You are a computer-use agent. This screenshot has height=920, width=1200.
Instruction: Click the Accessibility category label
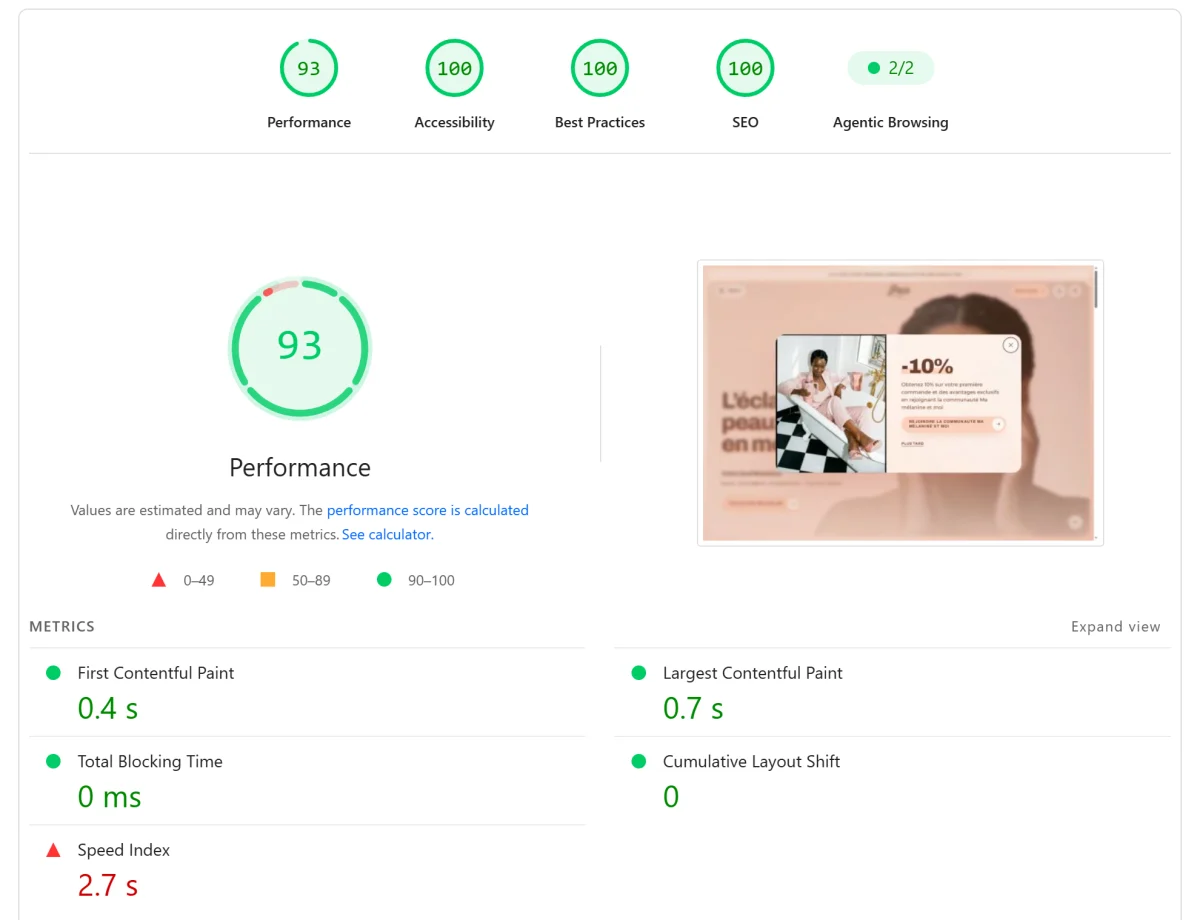pos(454,122)
